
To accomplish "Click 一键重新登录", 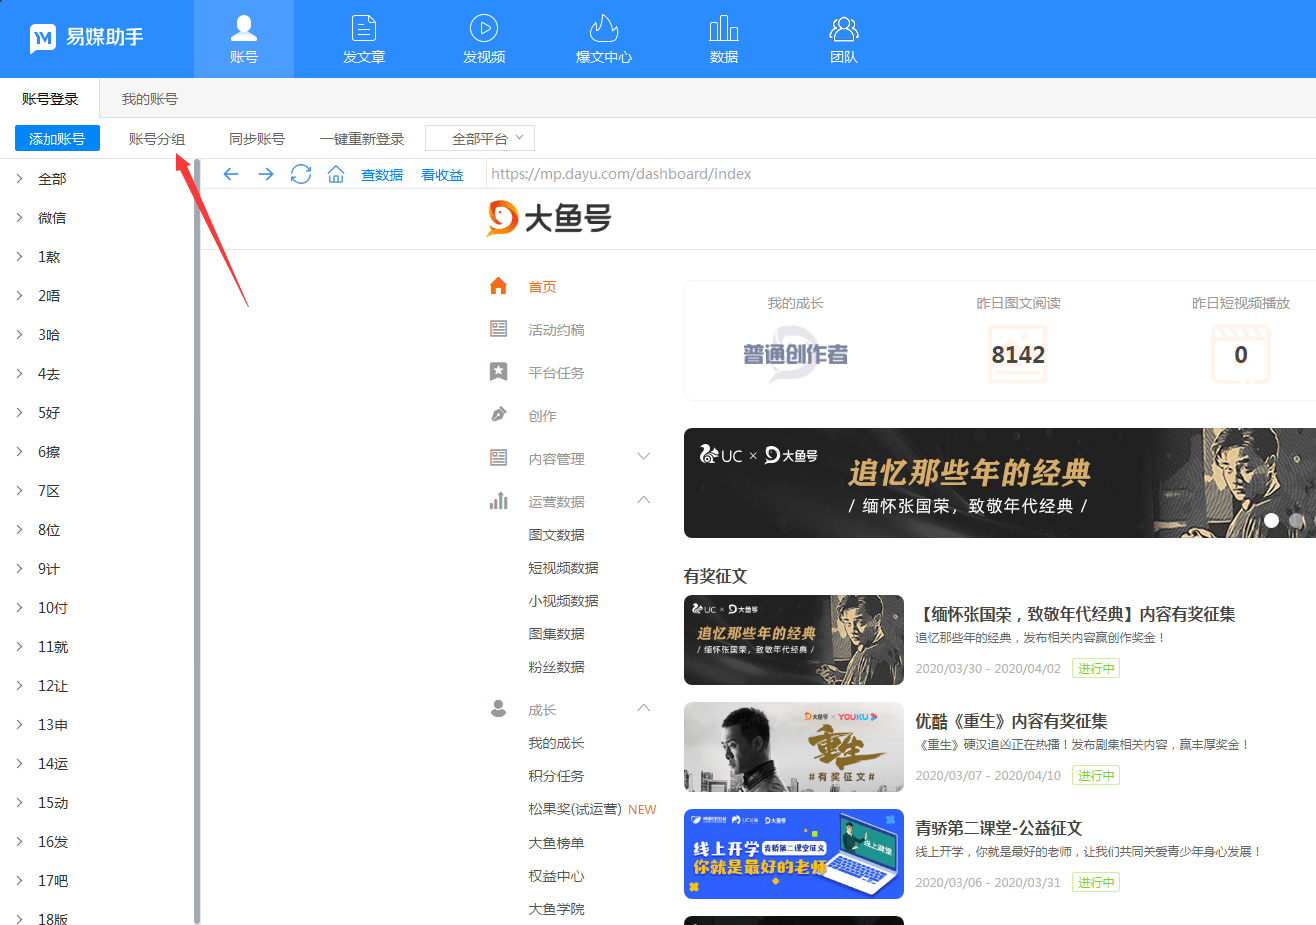I will [x=362, y=139].
